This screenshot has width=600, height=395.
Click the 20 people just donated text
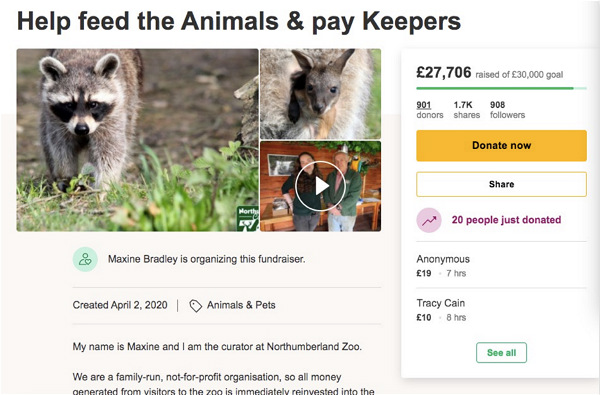(x=506, y=220)
